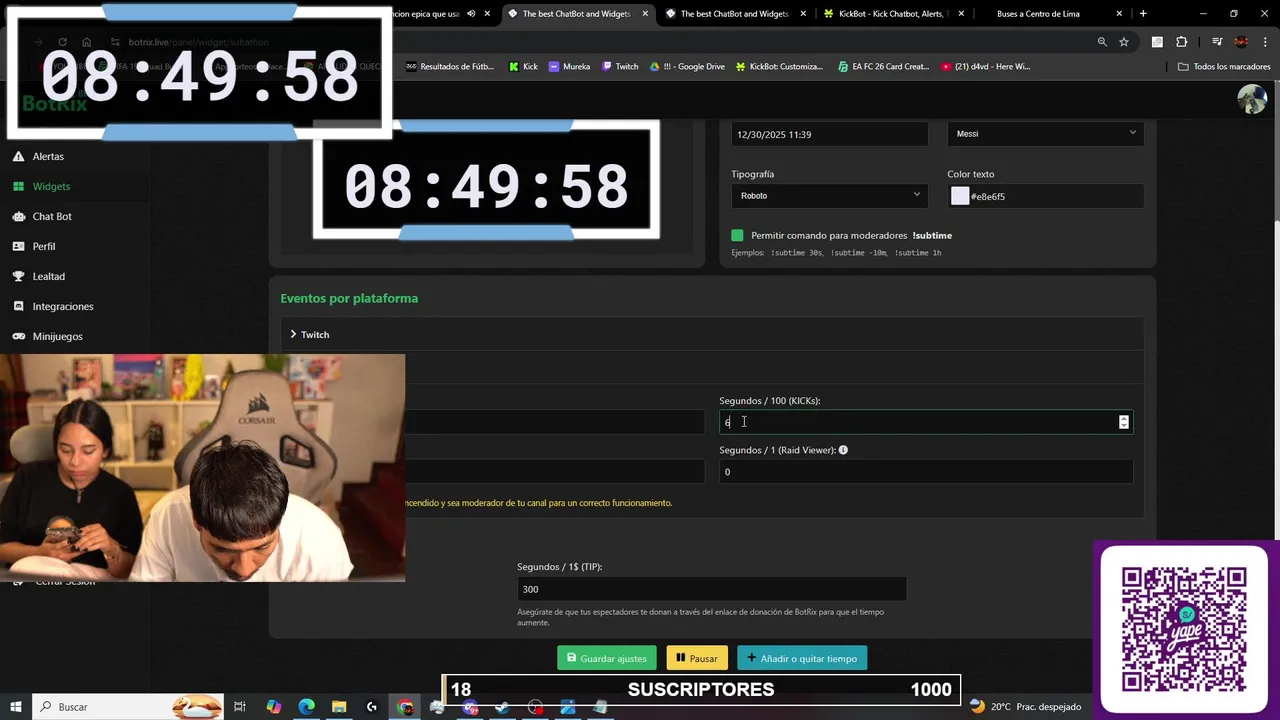The image size is (1280, 720).
Task: Open the Mureka bookmark
Action: [569, 66]
